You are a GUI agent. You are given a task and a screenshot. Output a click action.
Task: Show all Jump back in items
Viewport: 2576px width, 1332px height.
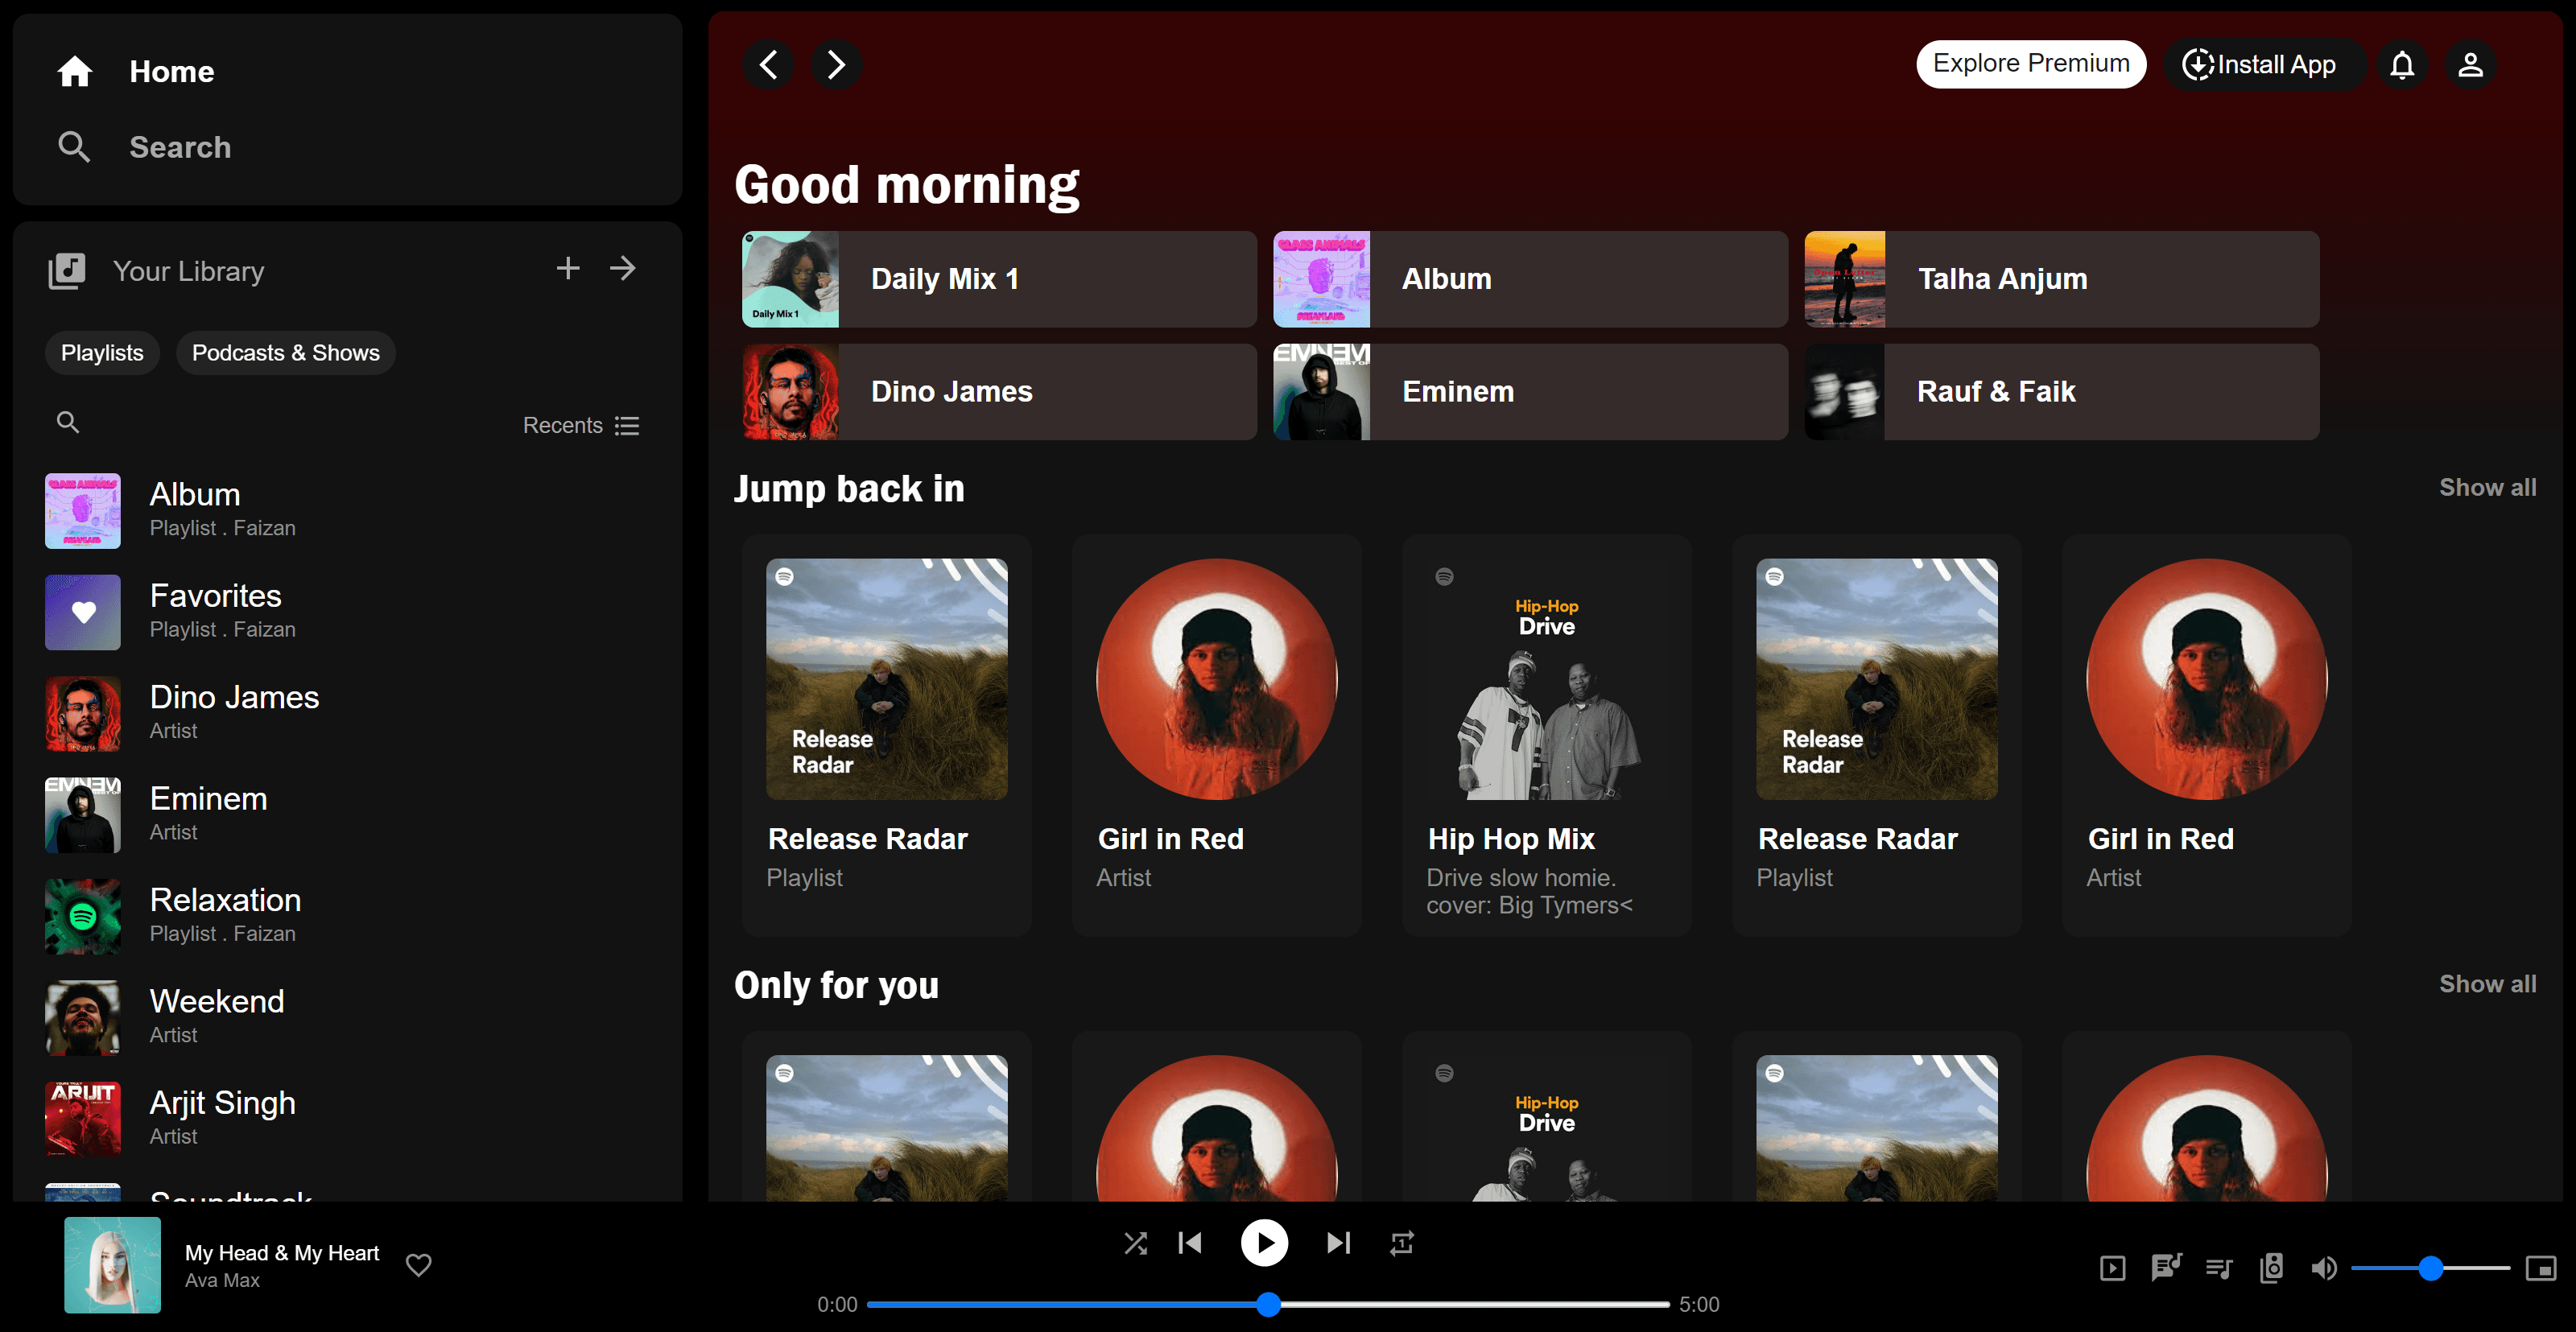(x=2487, y=487)
